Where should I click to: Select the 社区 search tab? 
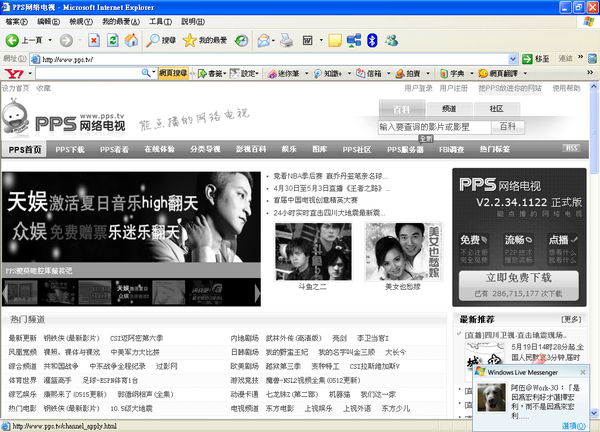(x=497, y=109)
